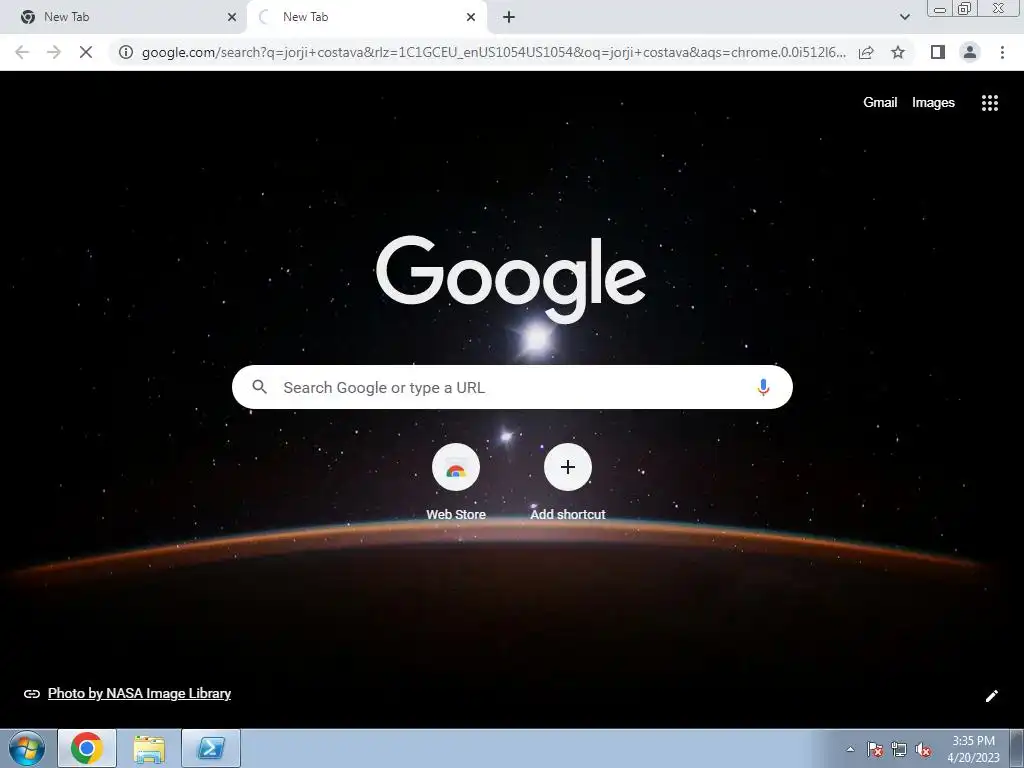Customize this page with pencil icon
Image resolution: width=1024 pixels, height=768 pixels.
click(x=991, y=696)
